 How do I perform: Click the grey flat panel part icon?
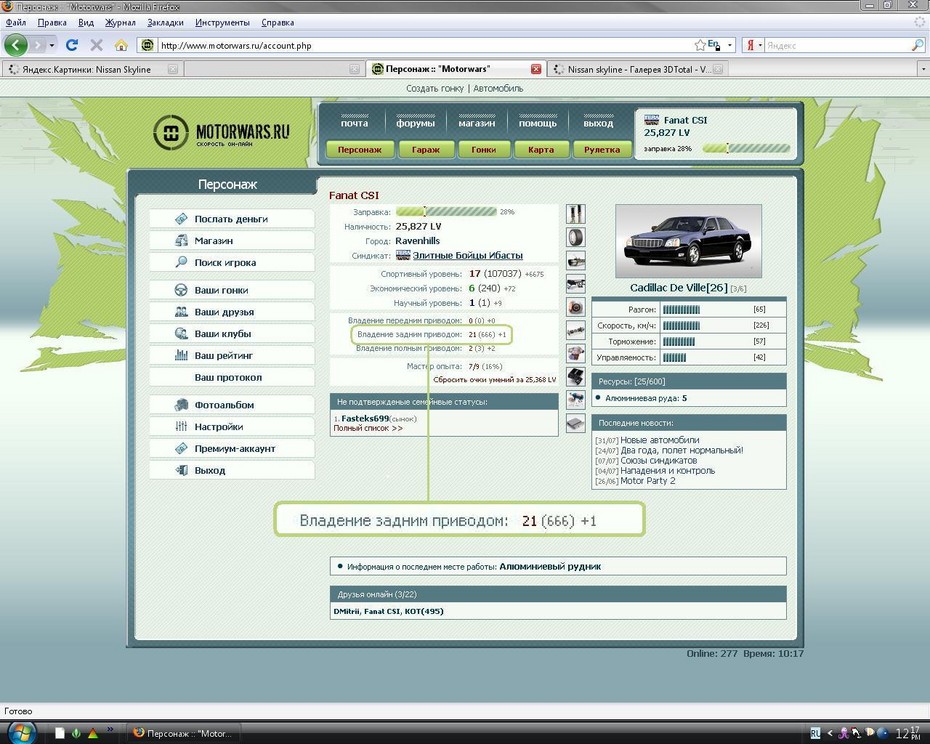click(575, 423)
